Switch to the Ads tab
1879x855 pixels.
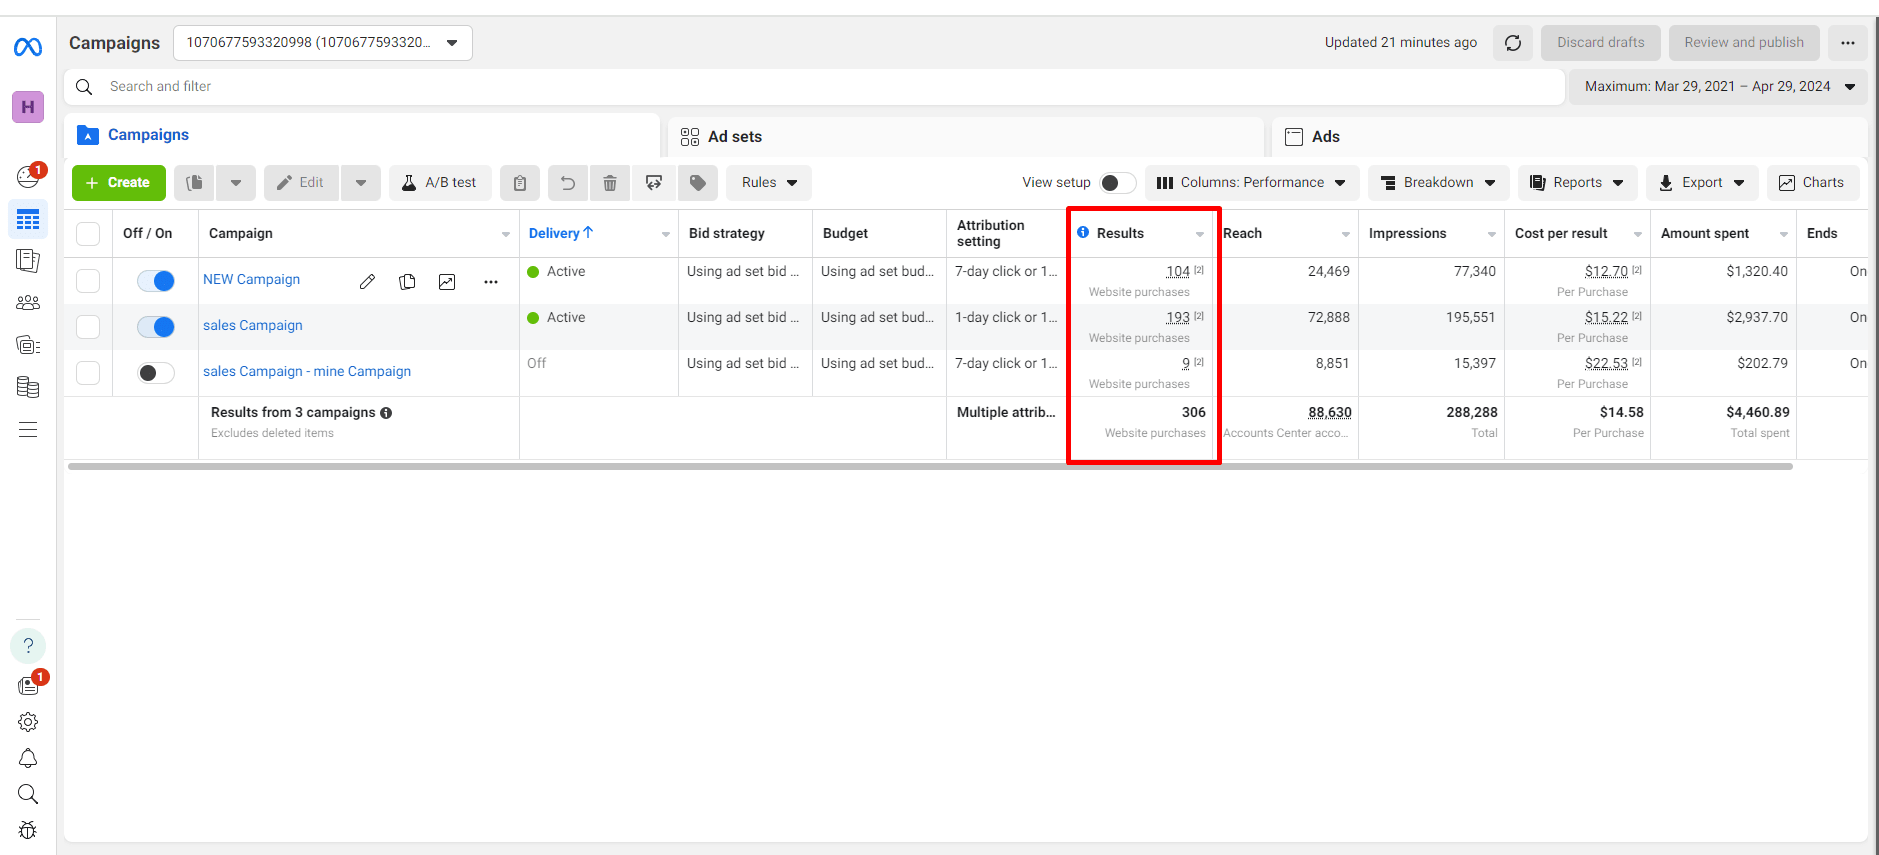[1570, 137]
